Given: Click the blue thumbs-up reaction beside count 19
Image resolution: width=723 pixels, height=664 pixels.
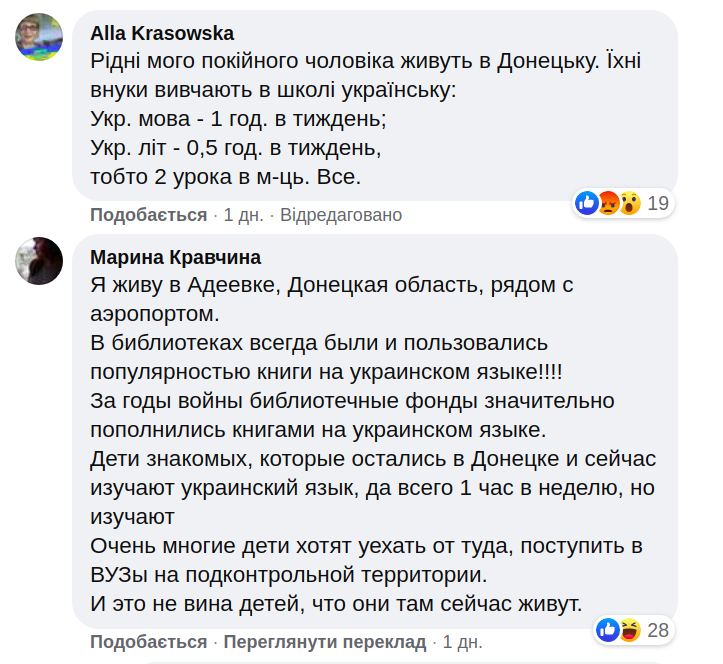Looking at the screenshot, I should [587, 204].
